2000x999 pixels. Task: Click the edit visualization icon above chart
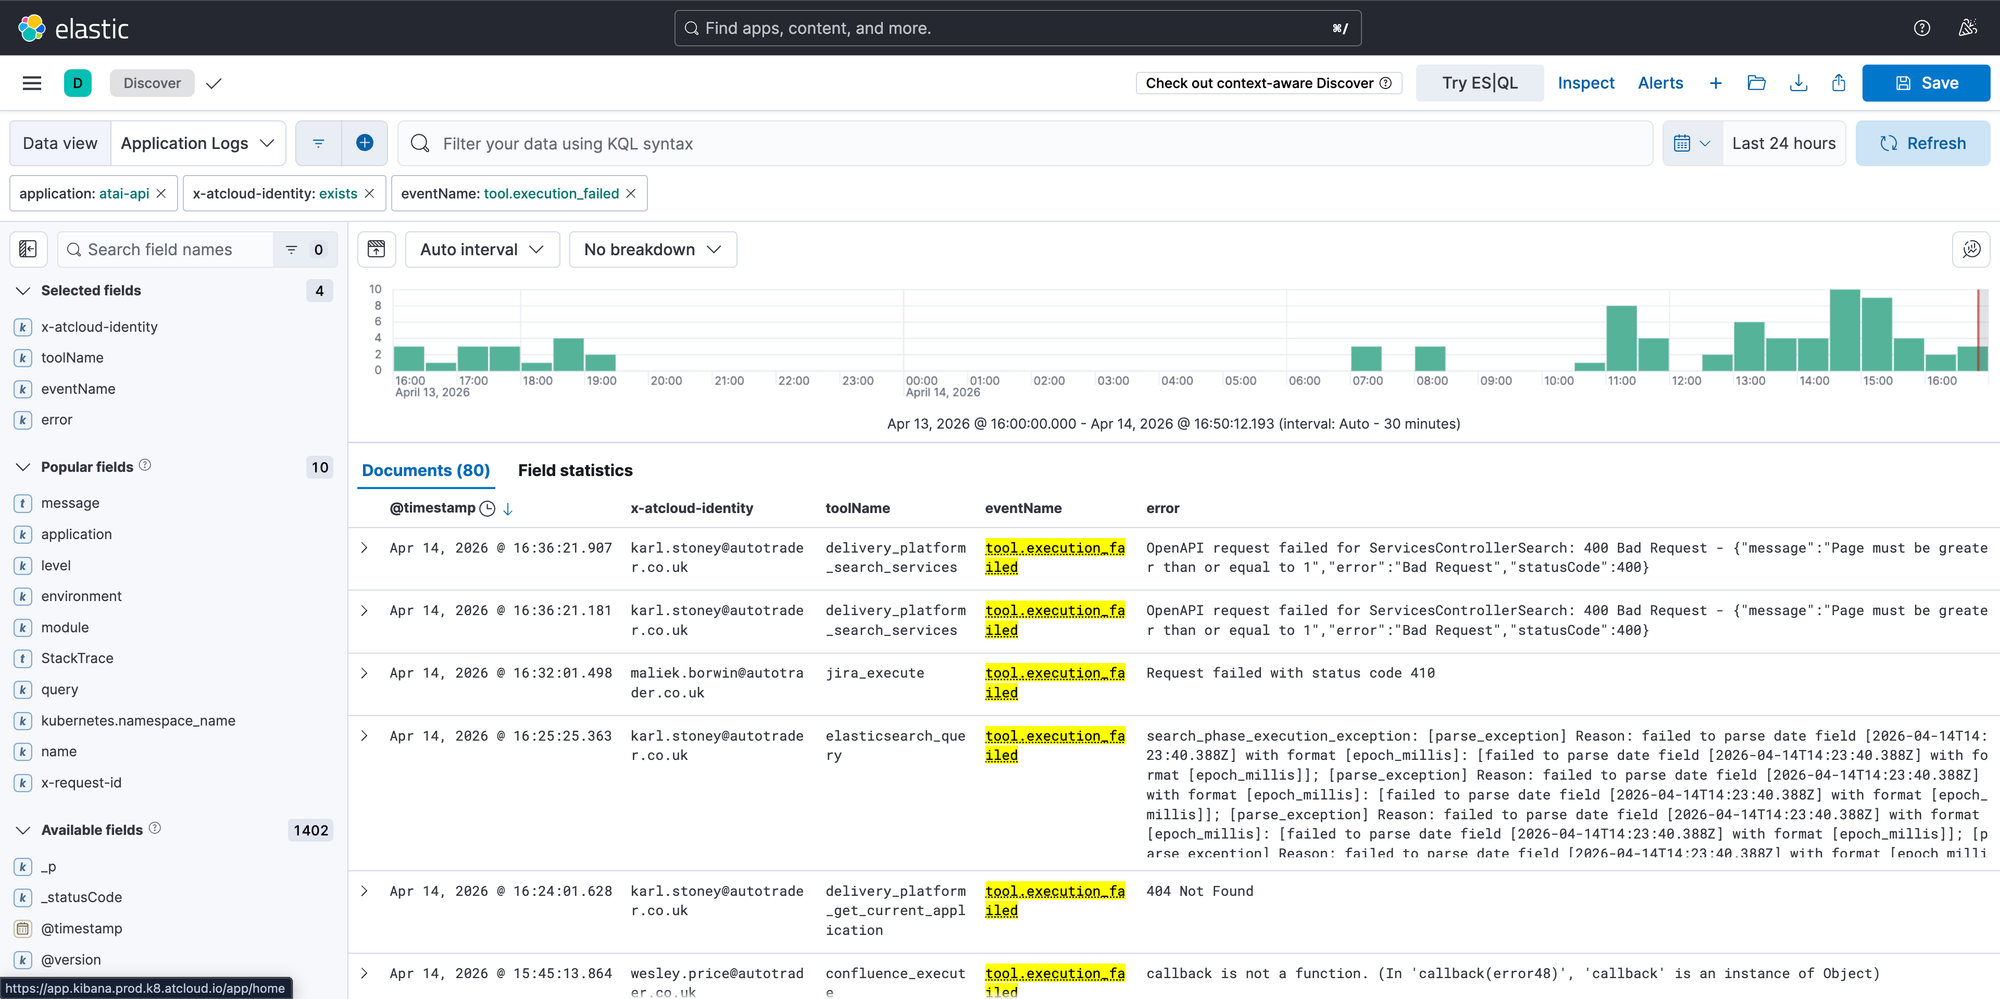click(x=1970, y=249)
